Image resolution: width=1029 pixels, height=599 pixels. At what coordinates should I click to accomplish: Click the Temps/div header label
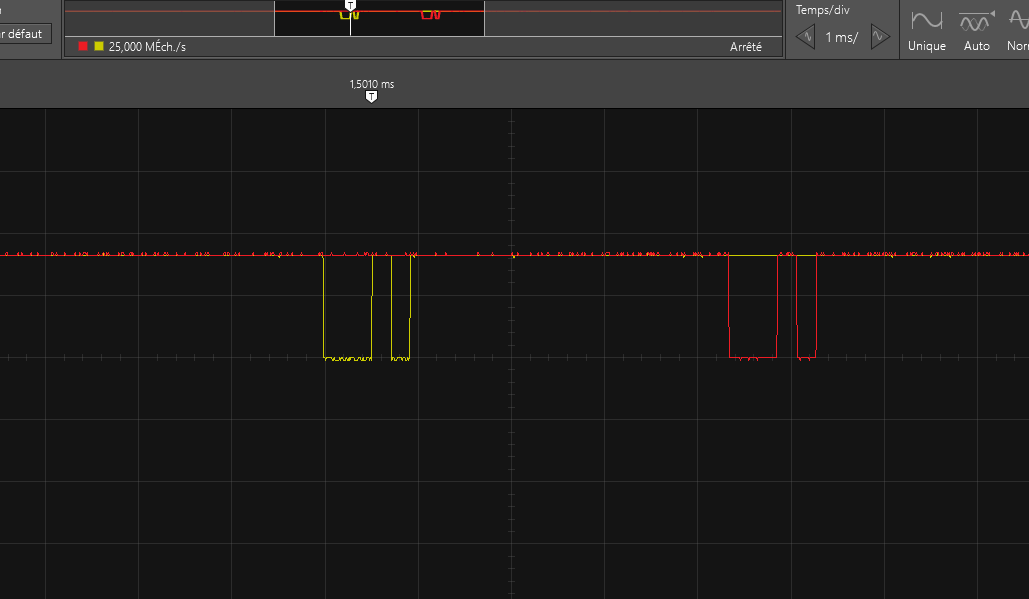point(823,10)
